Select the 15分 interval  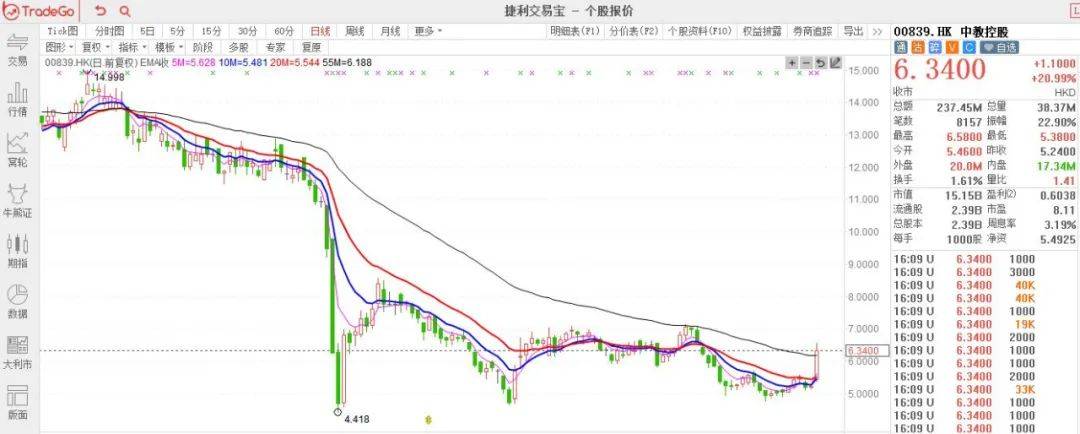(x=211, y=31)
